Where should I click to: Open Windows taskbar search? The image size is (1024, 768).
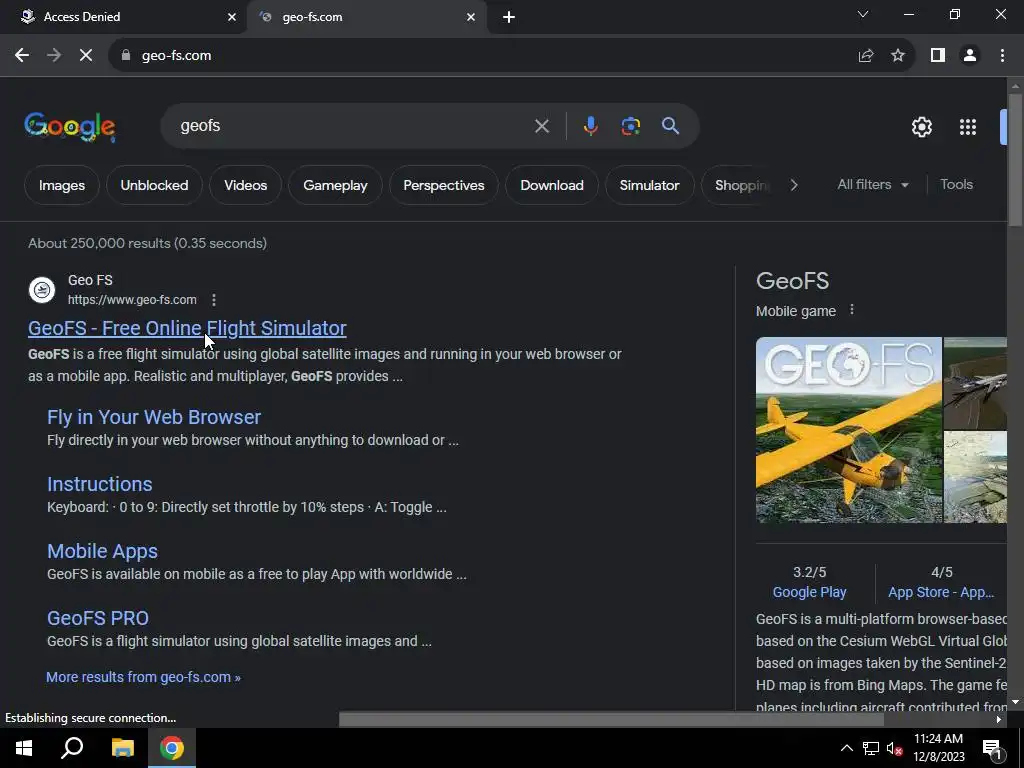[72, 748]
